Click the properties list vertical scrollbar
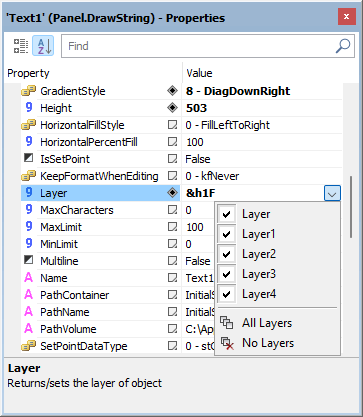Viewport: 363px width, 417px height. (351, 207)
